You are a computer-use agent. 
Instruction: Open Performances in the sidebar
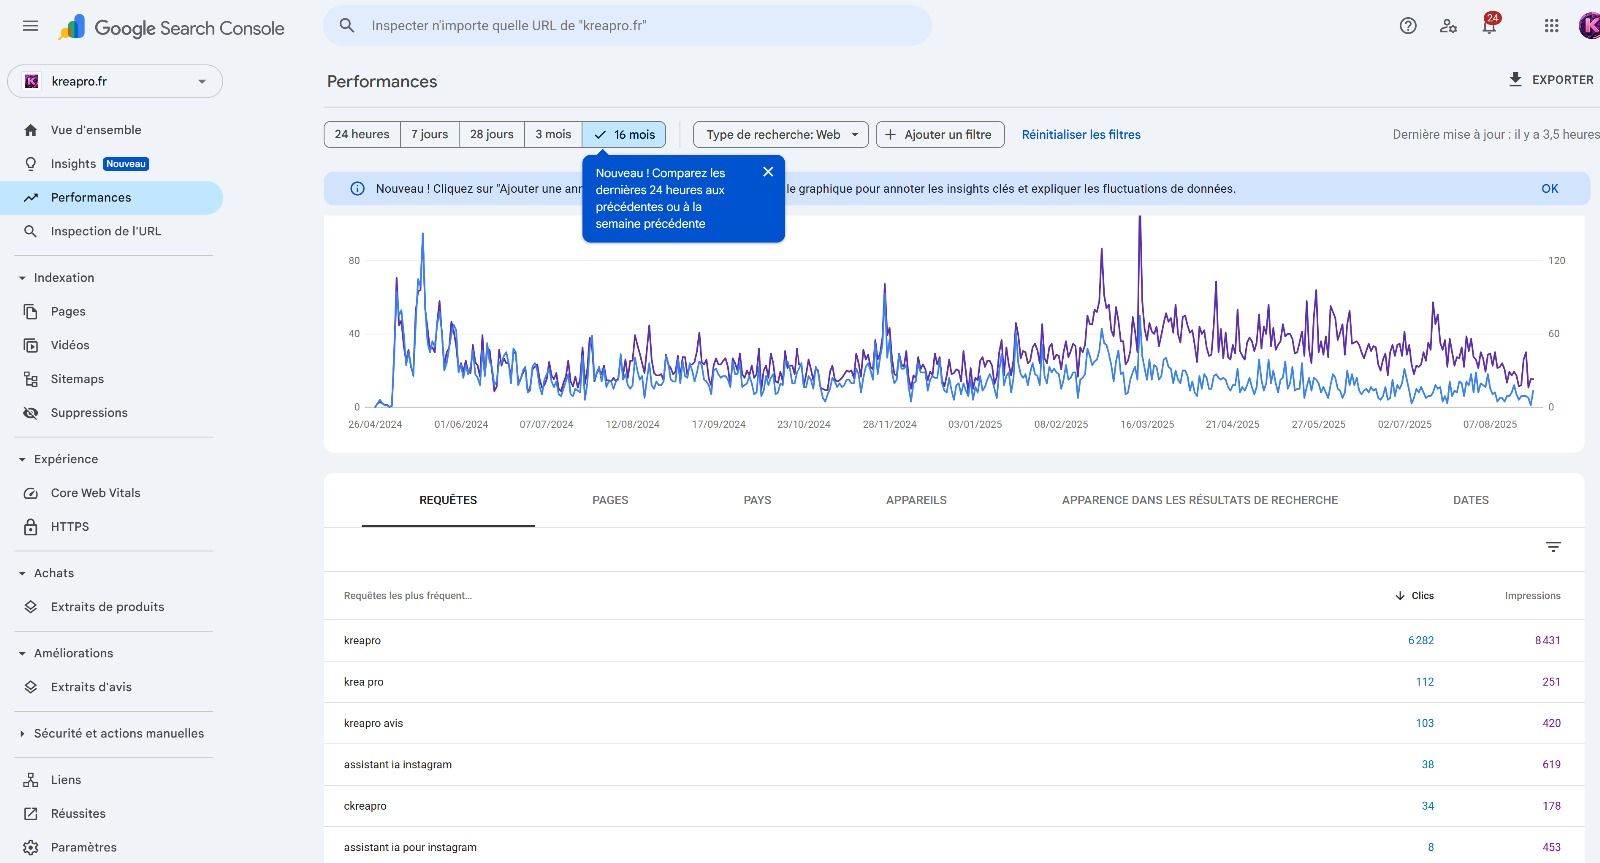click(x=111, y=198)
